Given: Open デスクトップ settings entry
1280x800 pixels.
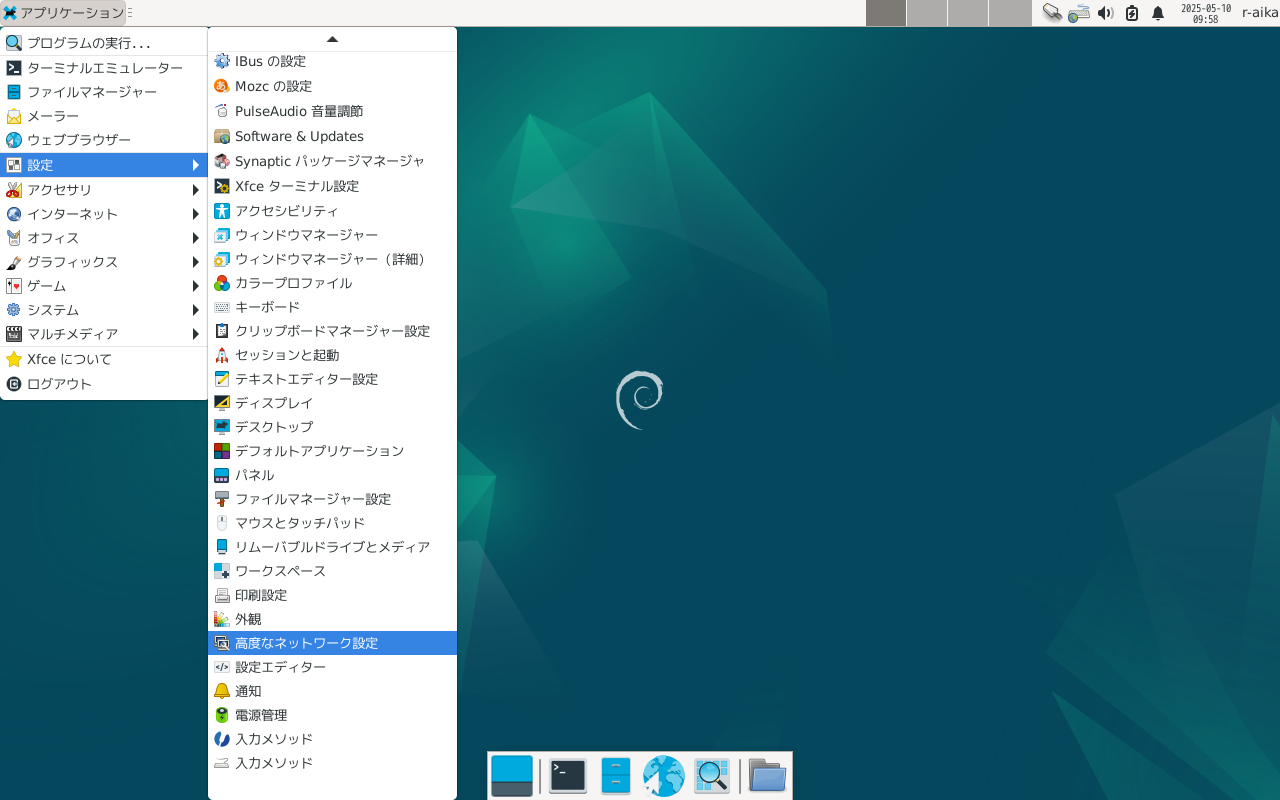Looking at the screenshot, I should pos(332,427).
